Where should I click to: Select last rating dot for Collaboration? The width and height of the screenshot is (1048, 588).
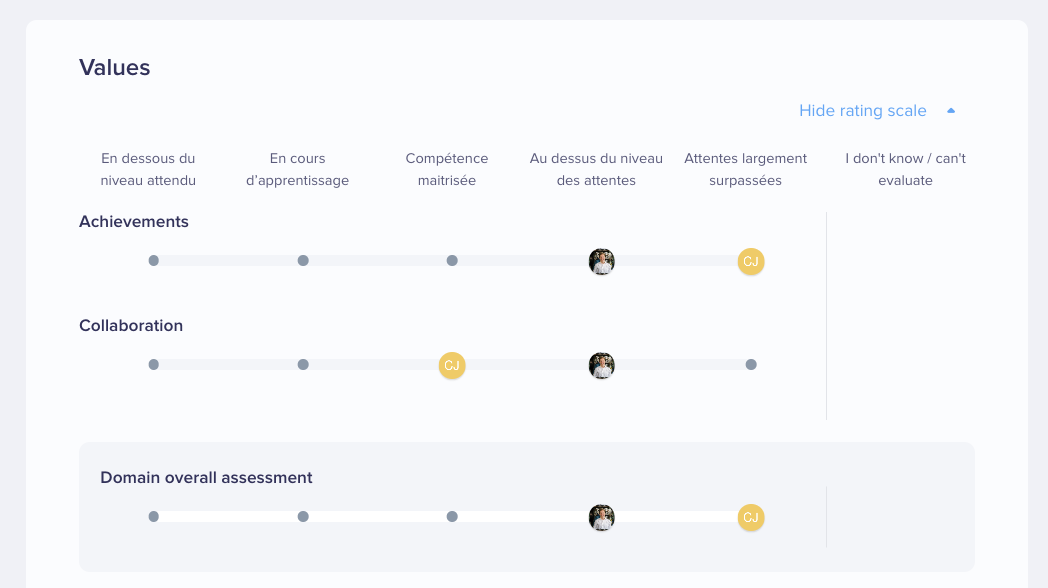point(751,365)
